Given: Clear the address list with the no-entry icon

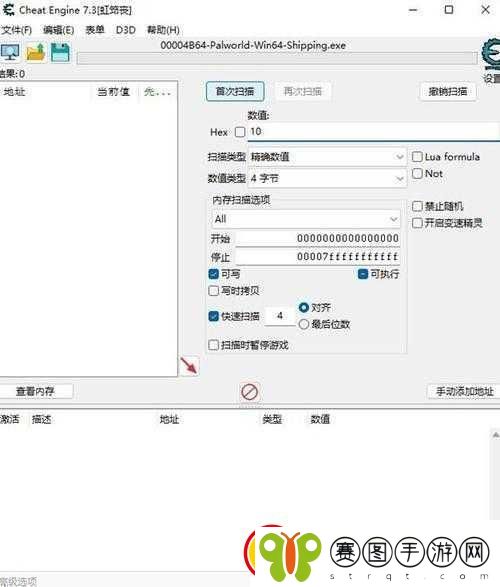Looking at the screenshot, I should [x=249, y=392].
